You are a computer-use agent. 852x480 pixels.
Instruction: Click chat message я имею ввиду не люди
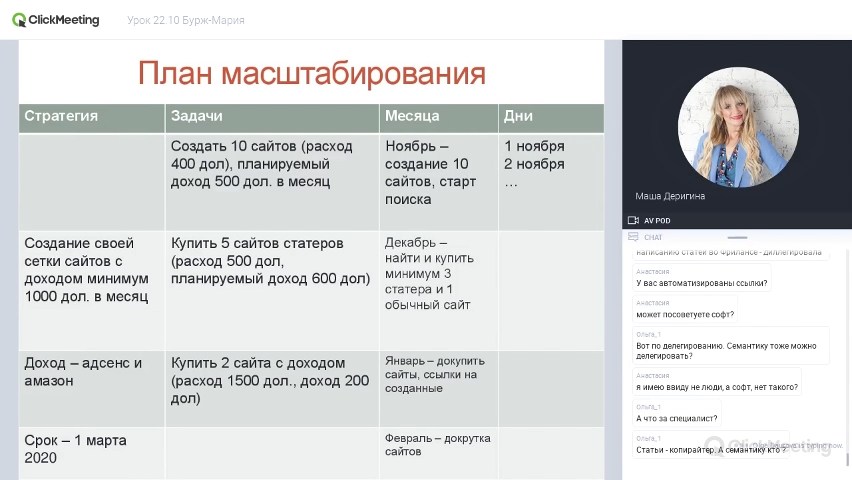pyautogui.click(x=717, y=382)
